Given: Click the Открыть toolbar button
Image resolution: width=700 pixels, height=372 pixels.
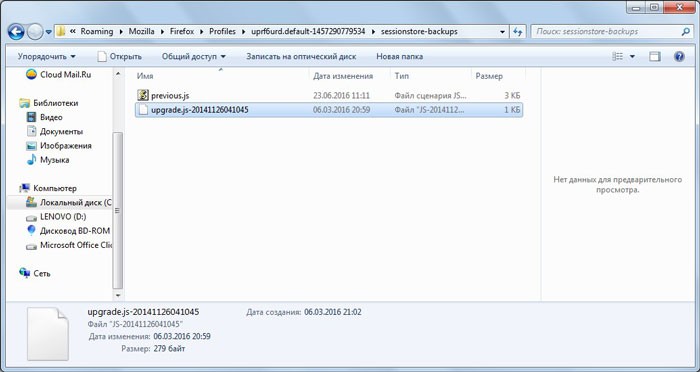Looking at the screenshot, I should [120, 56].
